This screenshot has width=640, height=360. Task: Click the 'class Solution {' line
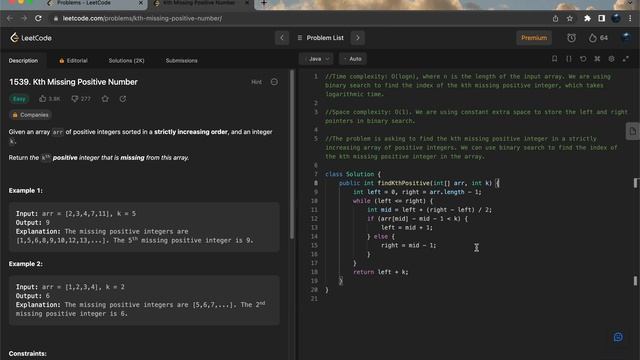(353, 174)
